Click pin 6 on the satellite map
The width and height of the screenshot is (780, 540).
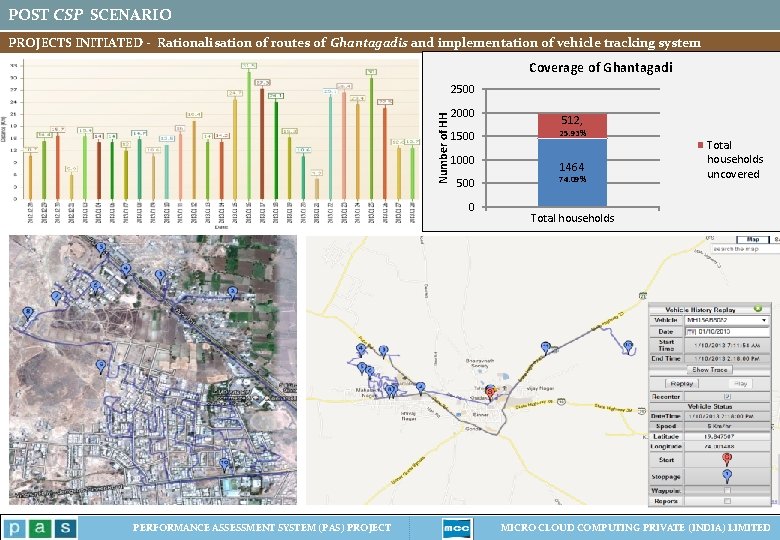pyautogui.click(x=96, y=286)
